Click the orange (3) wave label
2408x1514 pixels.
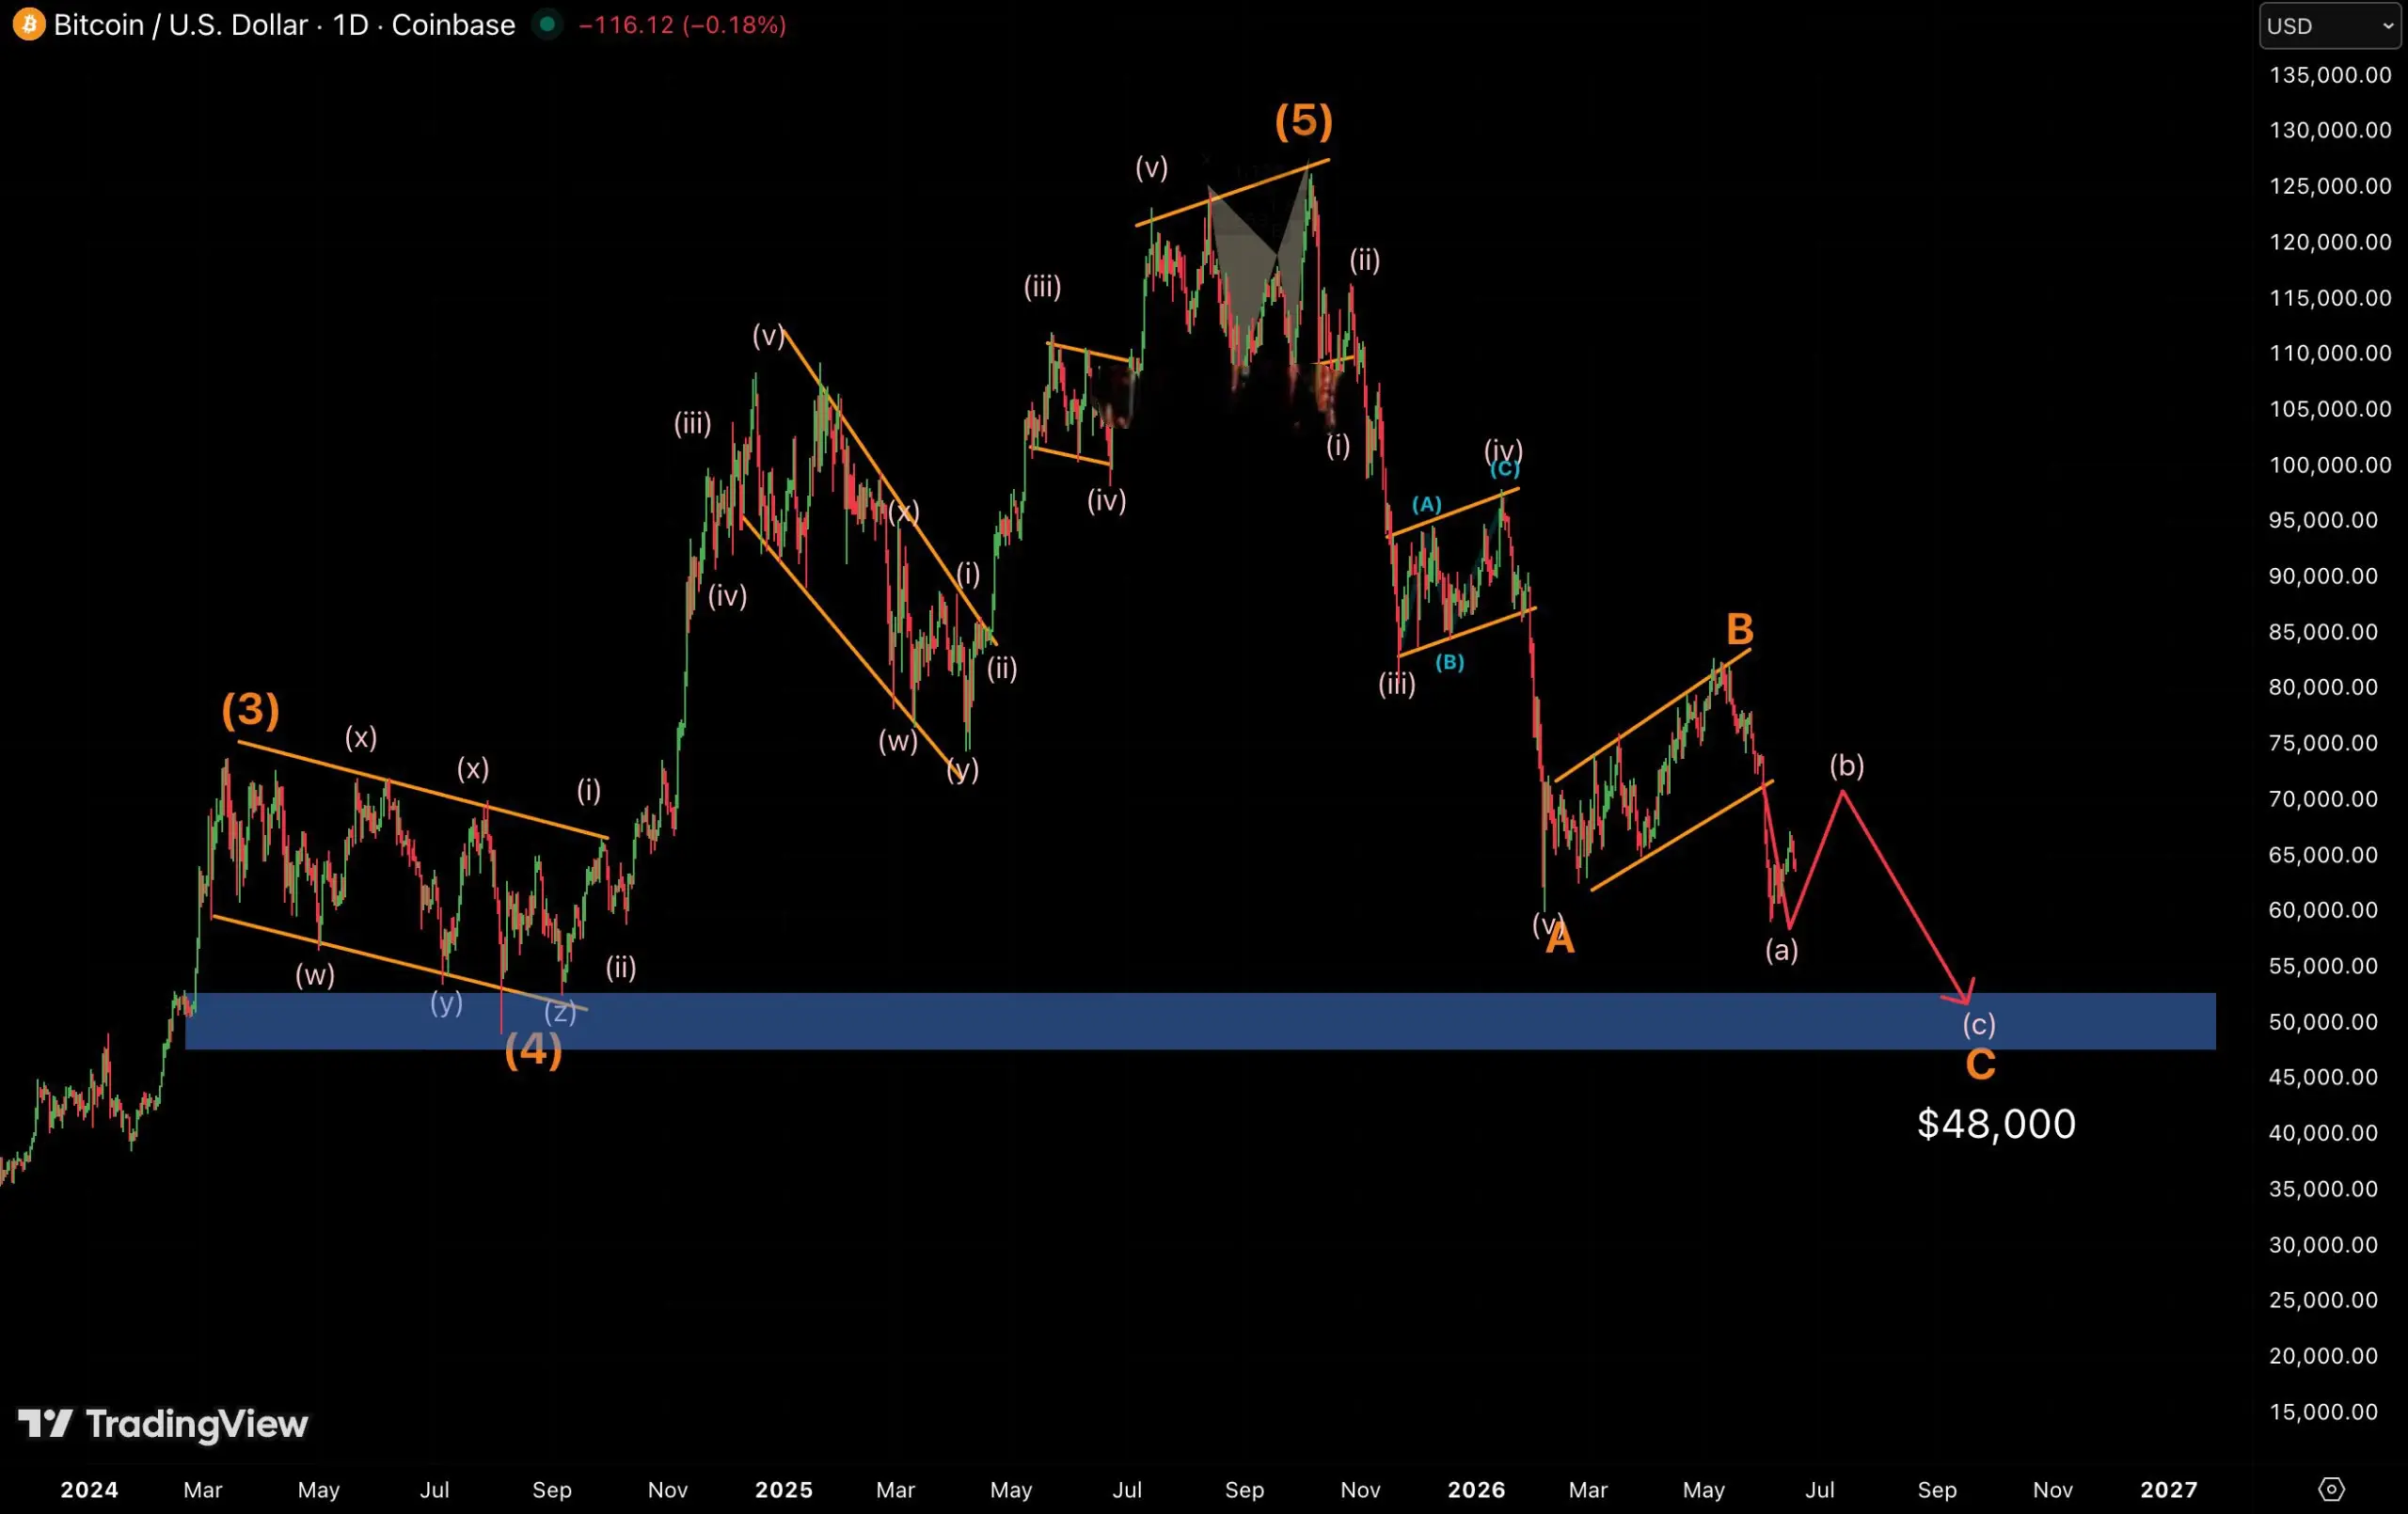point(250,710)
